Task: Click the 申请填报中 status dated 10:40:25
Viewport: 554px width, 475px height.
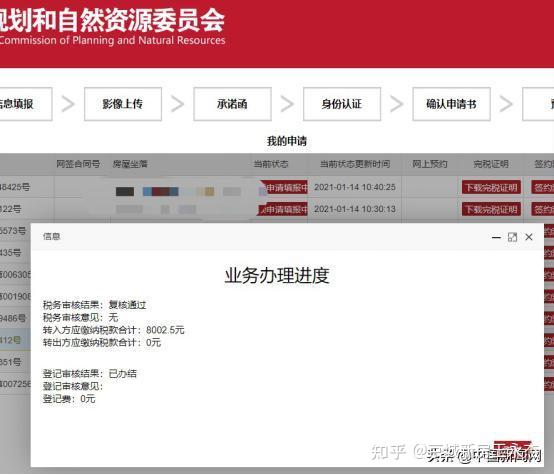Action: pos(285,188)
